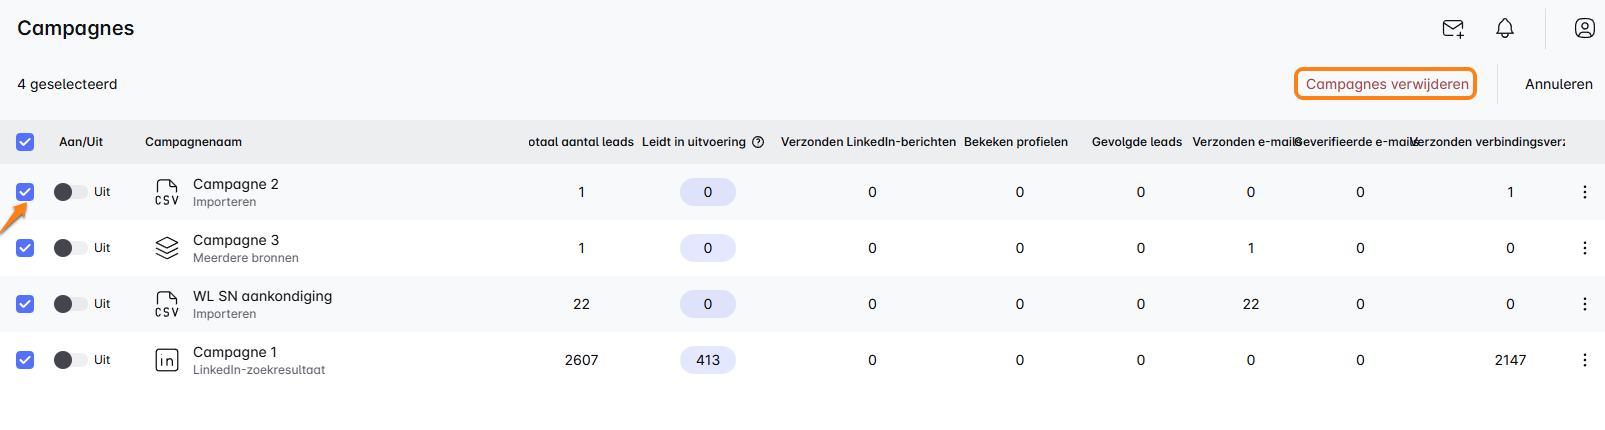This screenshot has width=1605, height=430.
Task: Open the three-dot menu for Campagne 1
Action: click(x=1585, y=360)
